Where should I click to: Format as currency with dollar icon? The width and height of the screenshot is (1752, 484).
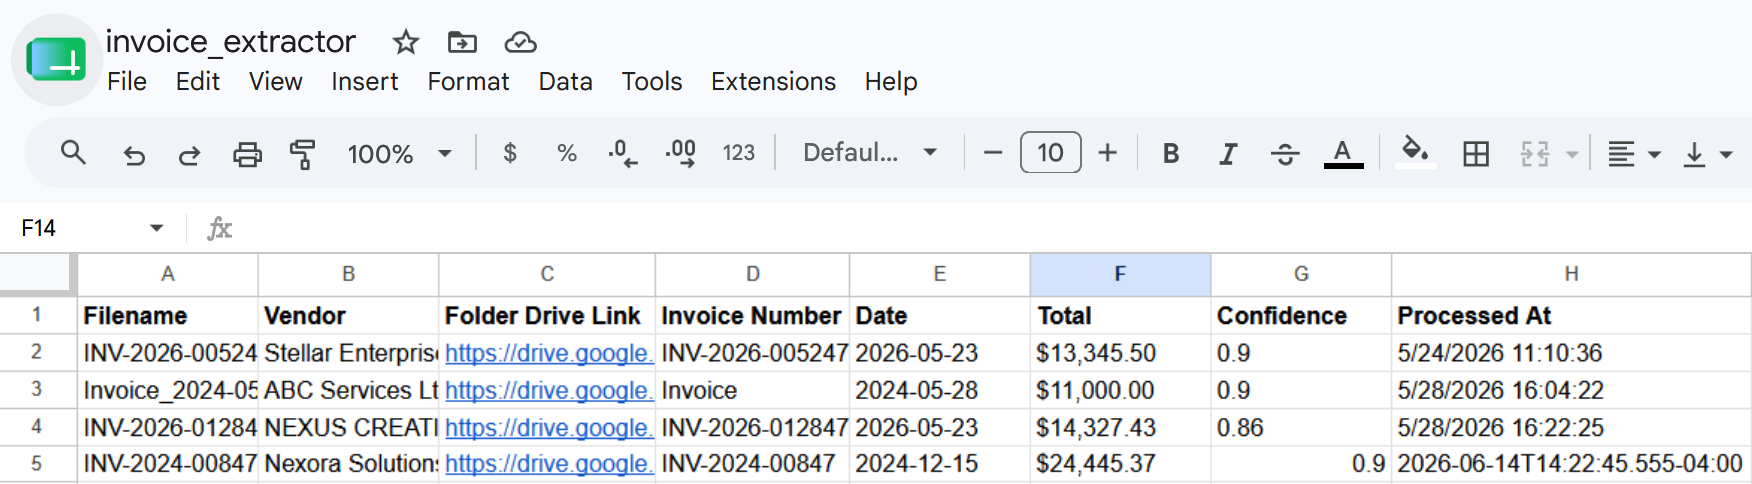pyautogui.click(x=510, y=153)
